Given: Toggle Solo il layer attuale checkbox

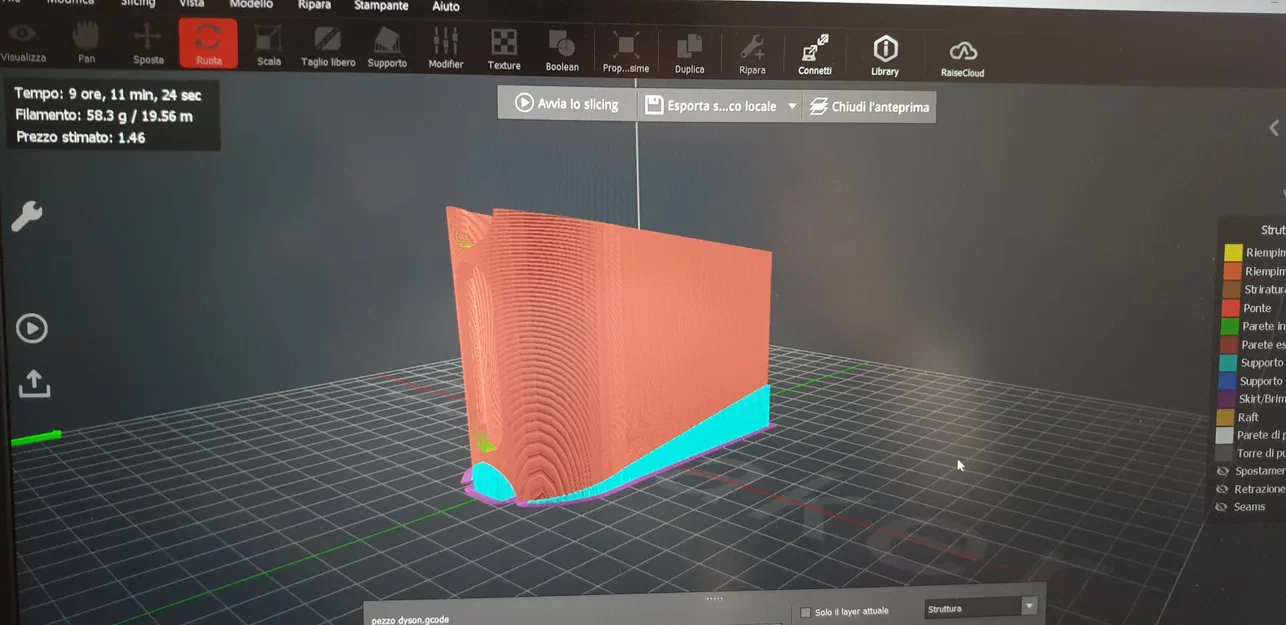Looking at the screenshot, I should pos(806,612).
